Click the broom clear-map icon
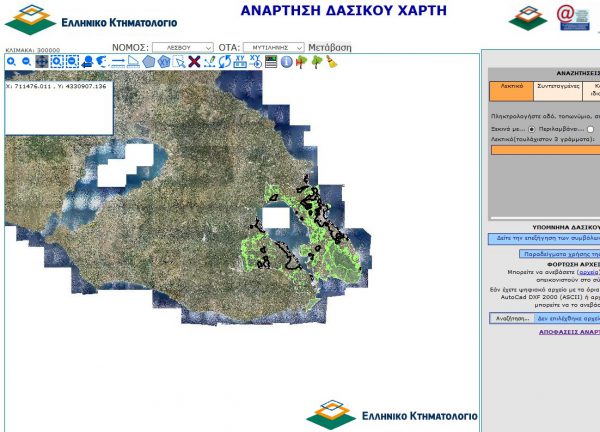Screen dimensions: 600x432 tap(331, 62)
